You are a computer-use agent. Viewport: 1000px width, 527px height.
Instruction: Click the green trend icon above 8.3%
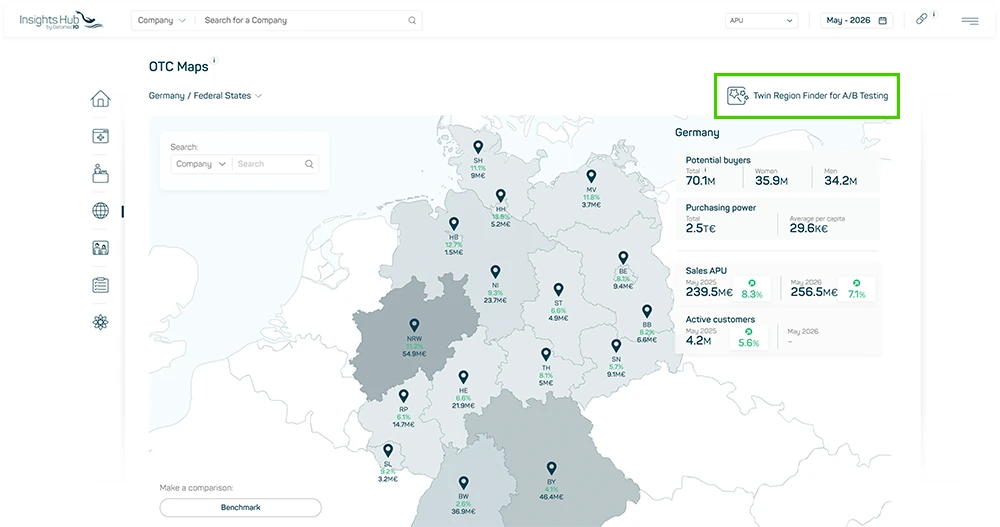(752, 283)
